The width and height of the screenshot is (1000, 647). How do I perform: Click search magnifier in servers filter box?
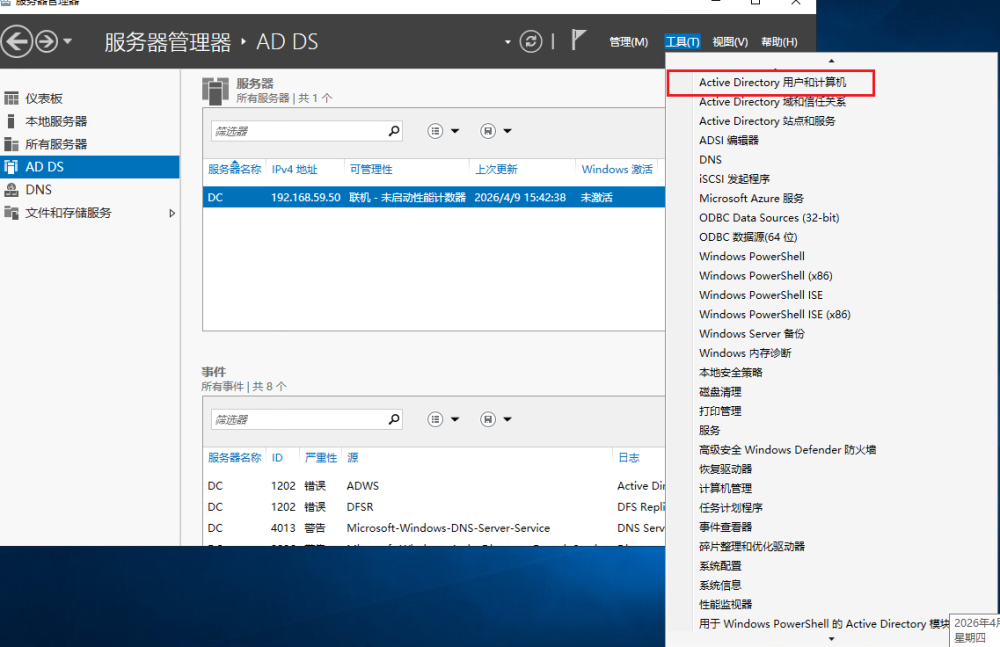click(x=394, y=131)
